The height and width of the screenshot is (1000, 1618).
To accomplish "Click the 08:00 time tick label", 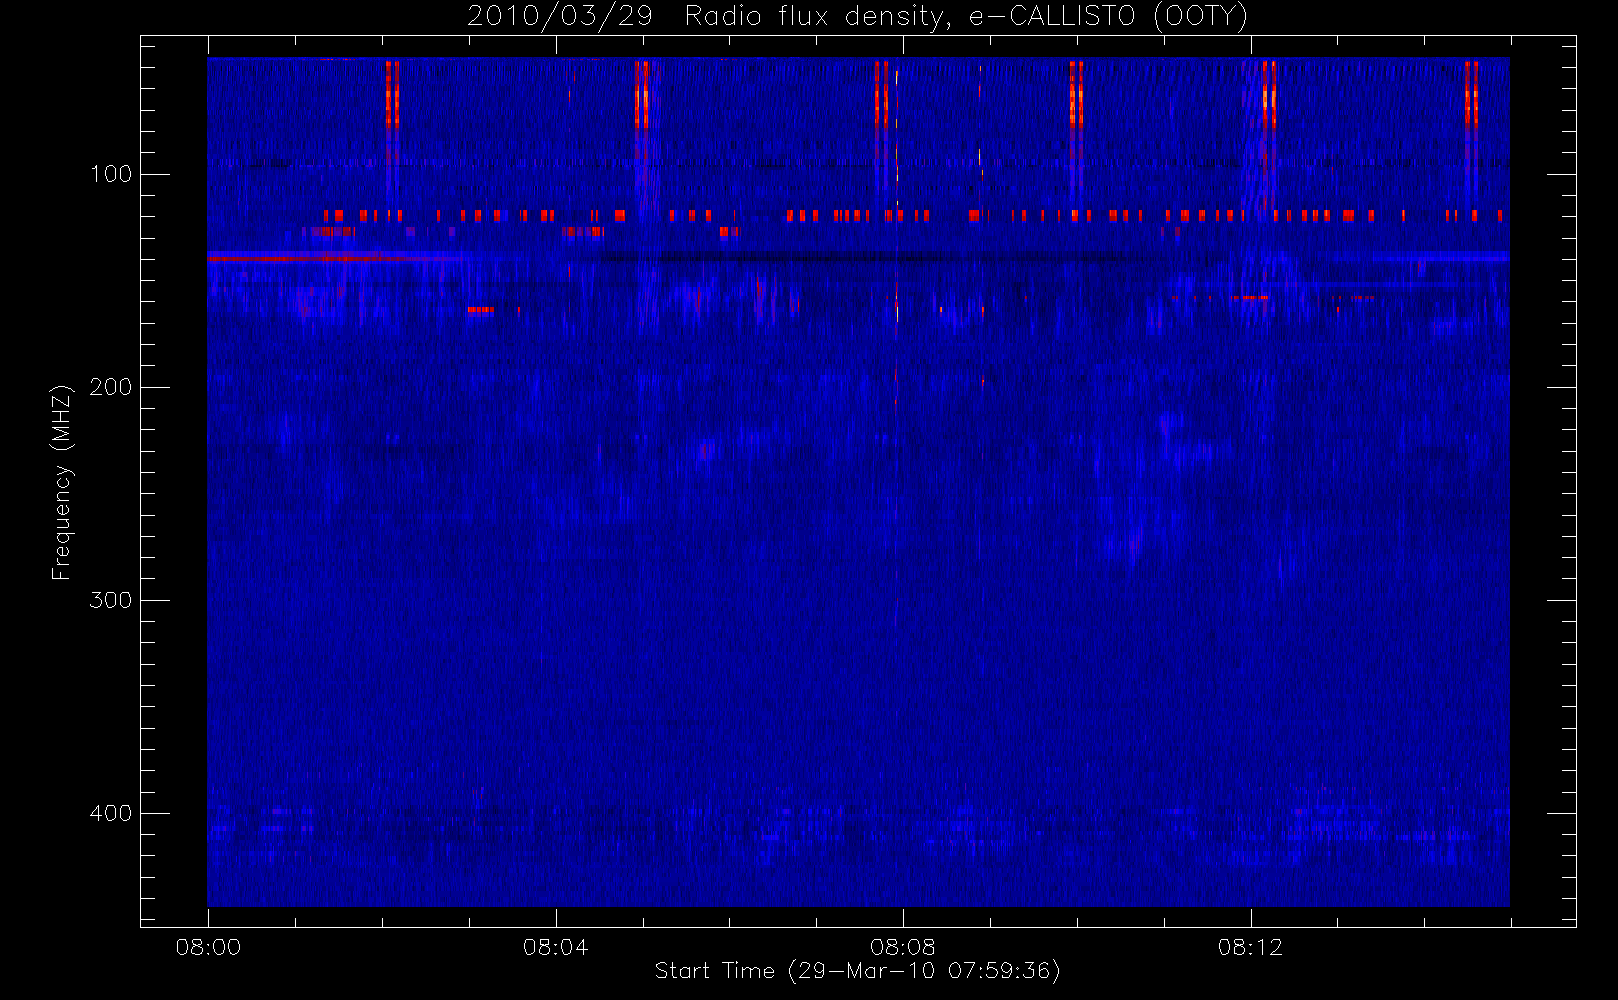I will click(208, 947).
